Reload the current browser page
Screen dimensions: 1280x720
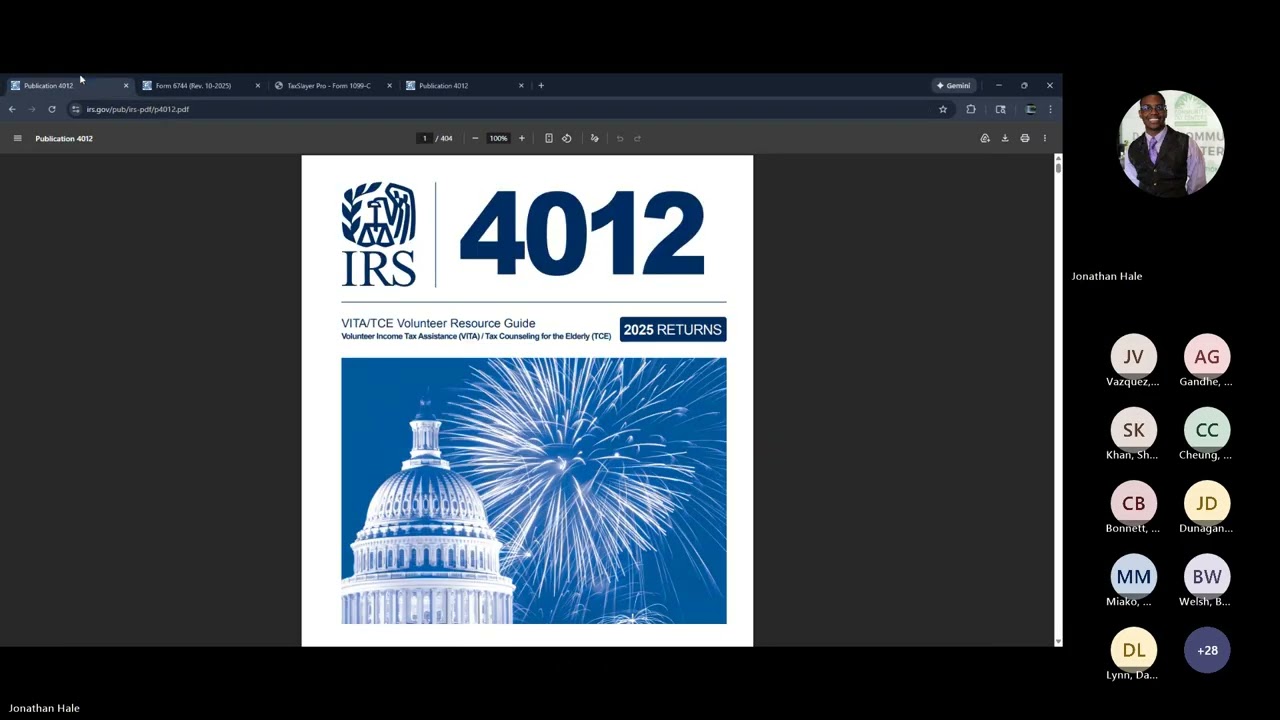pos(52,109)
